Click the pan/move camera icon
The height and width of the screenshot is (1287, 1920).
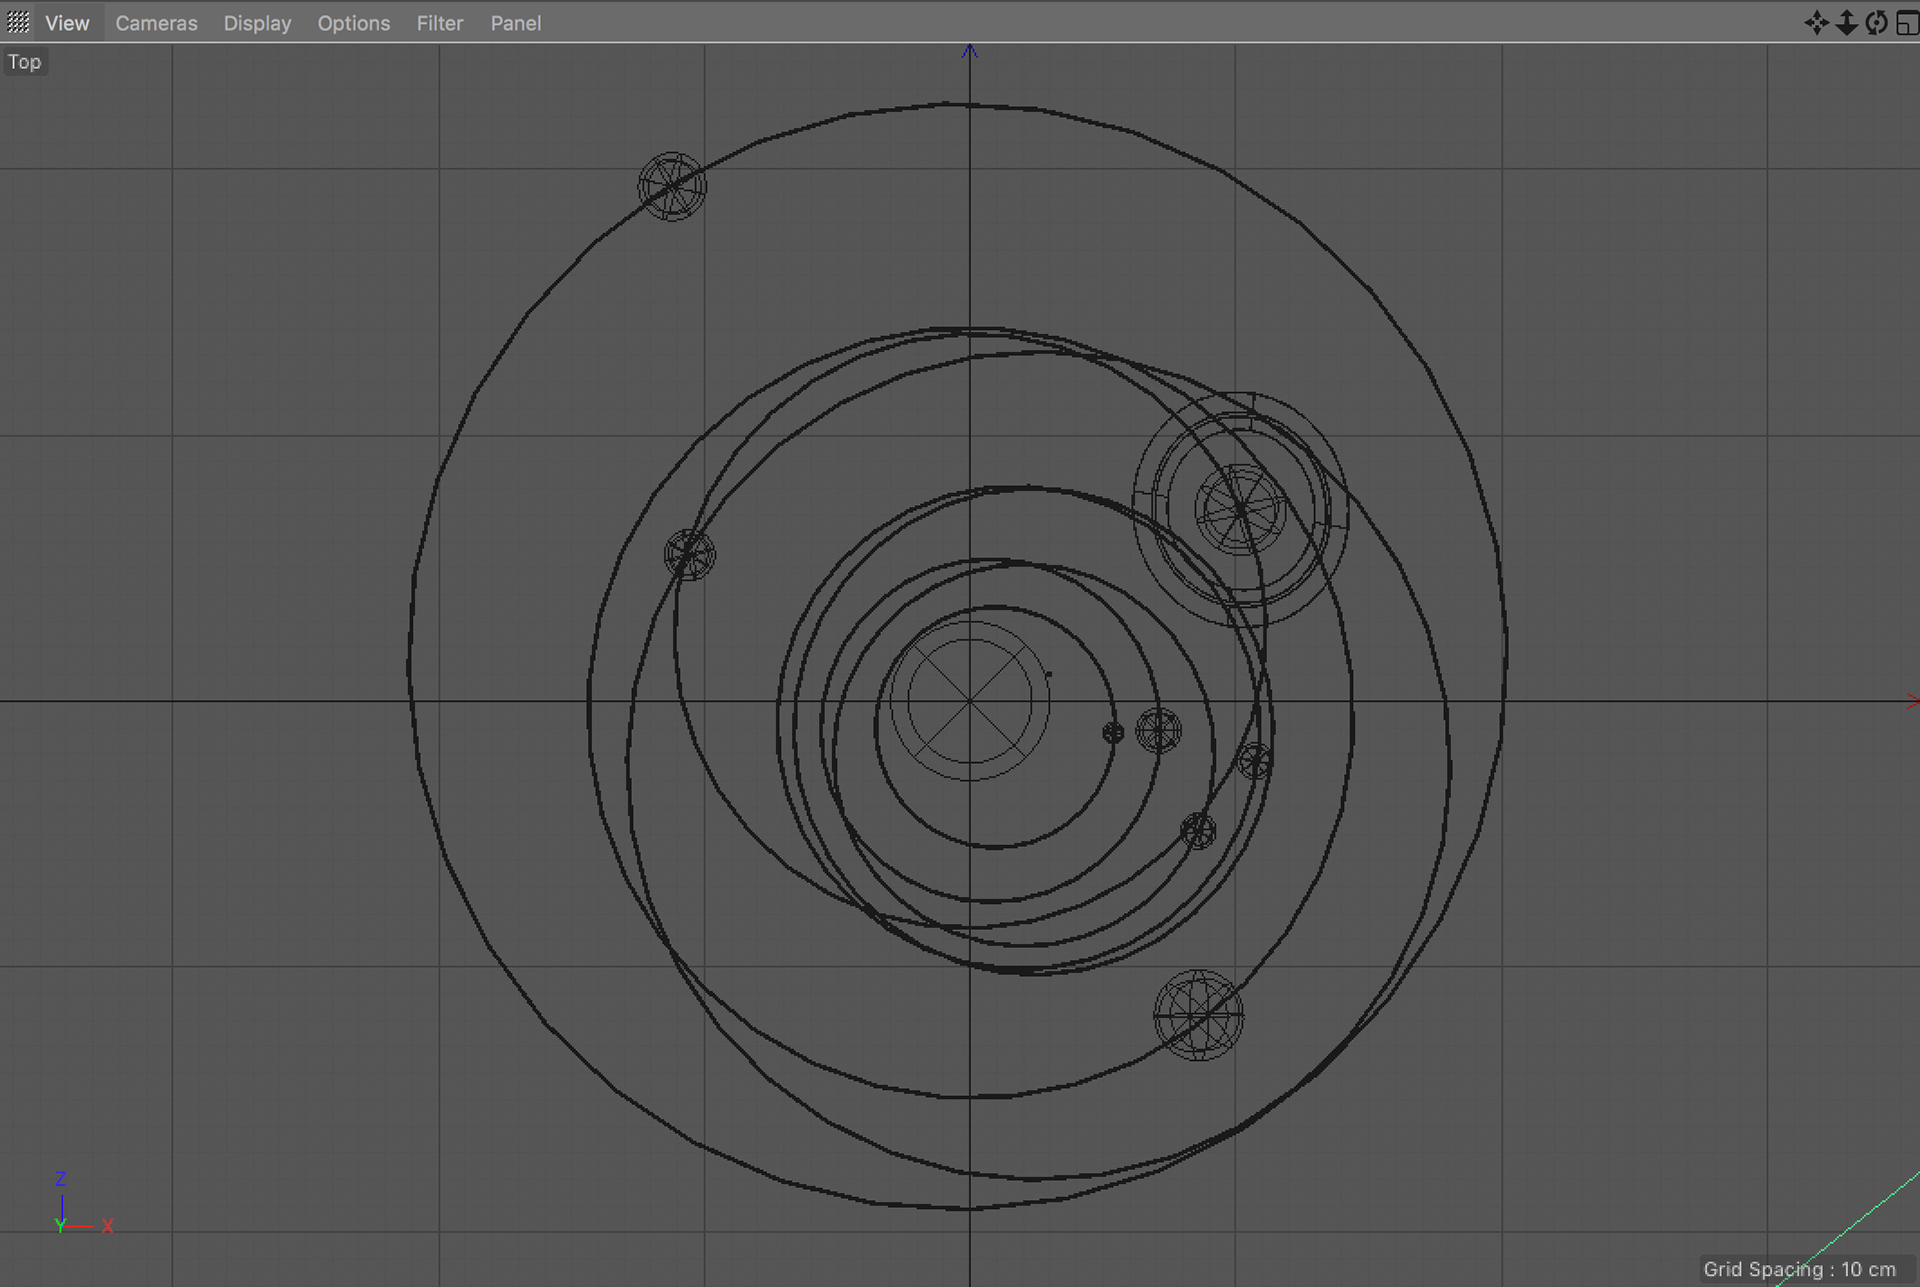pos(1816,22)
